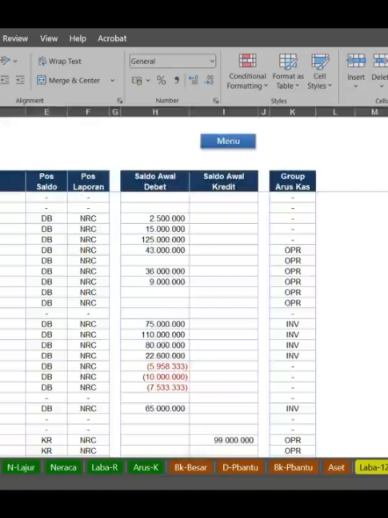Switch to the yellow Laba-12 sheet tab
The height and width of the screenshot is (518, 388).
pos(372,468)
